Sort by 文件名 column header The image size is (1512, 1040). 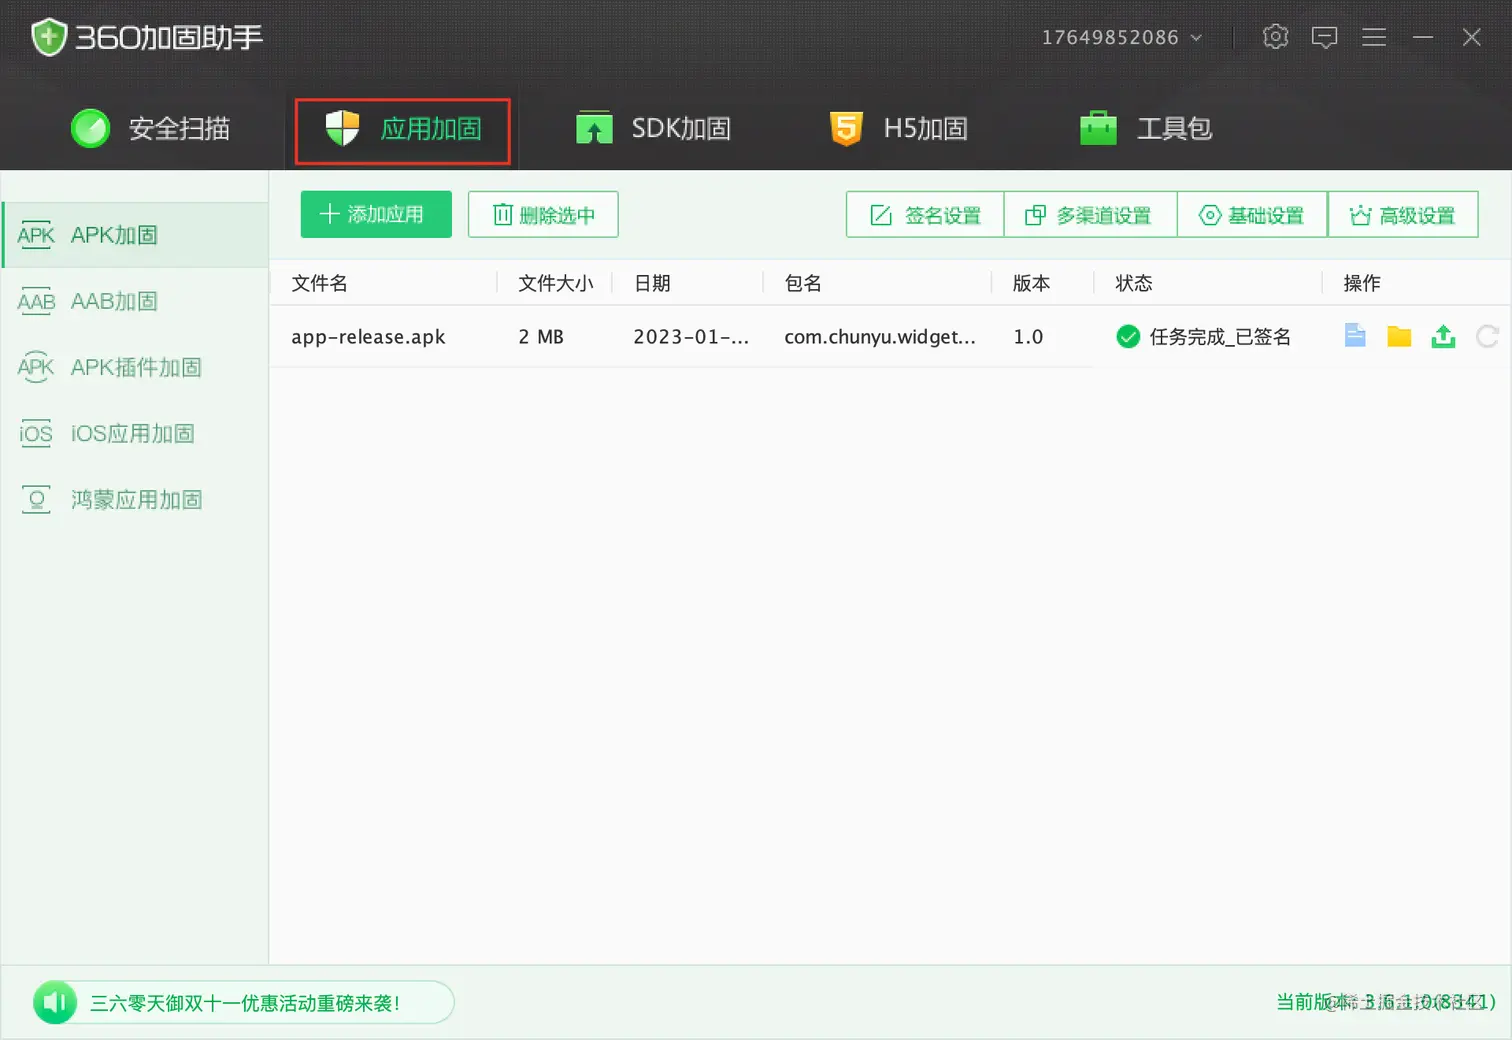point(319,283)
